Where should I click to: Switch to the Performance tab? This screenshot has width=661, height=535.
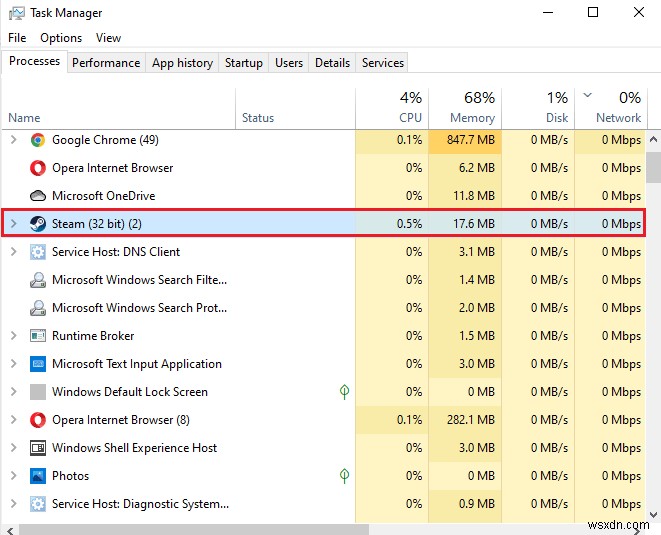[x=106, y=63]
